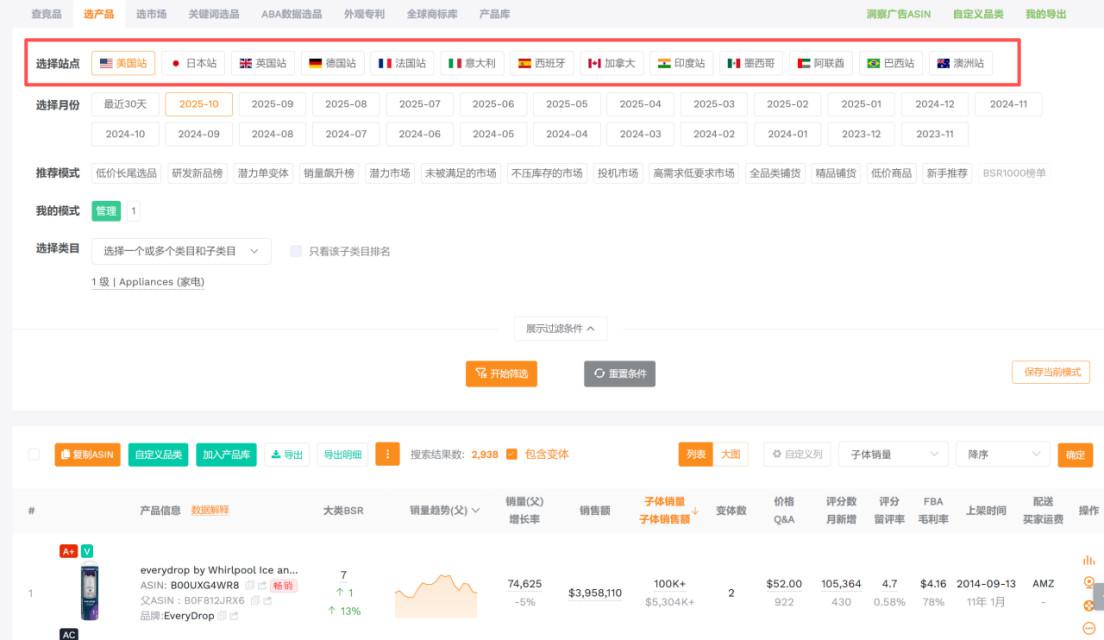Image resolution: width=1104 pixels, height=640 pixels.
Task: Open the 子体销量 sort field dropdown
Action: [893, 454]
